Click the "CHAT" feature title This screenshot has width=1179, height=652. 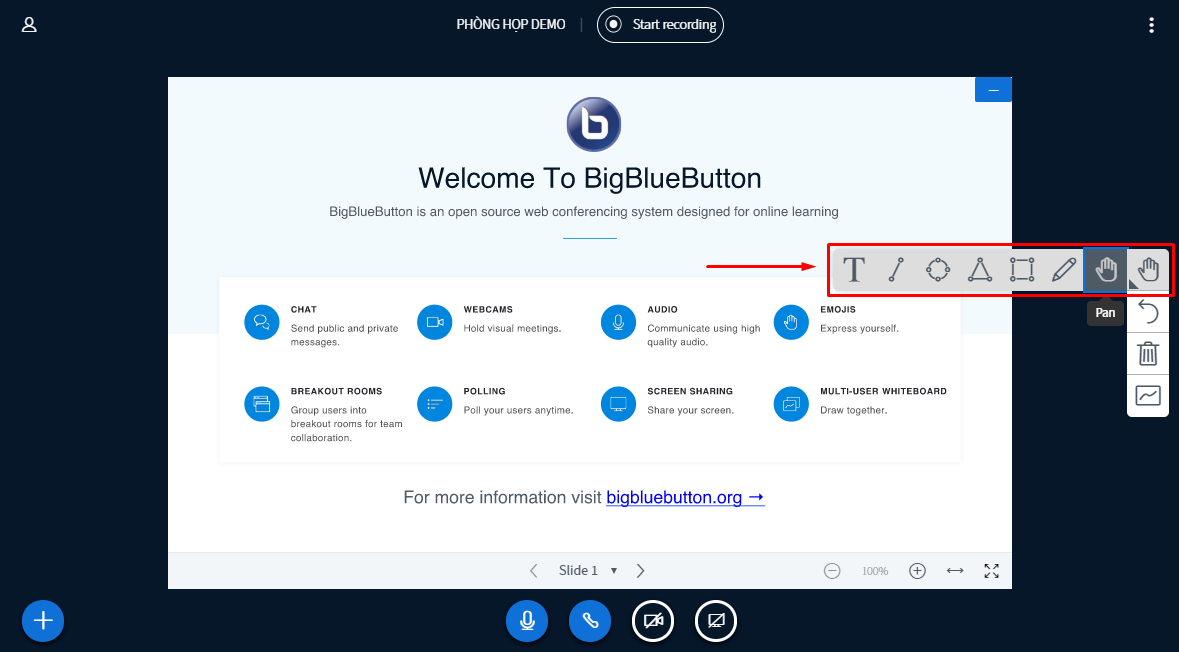(x=304, y=309)
